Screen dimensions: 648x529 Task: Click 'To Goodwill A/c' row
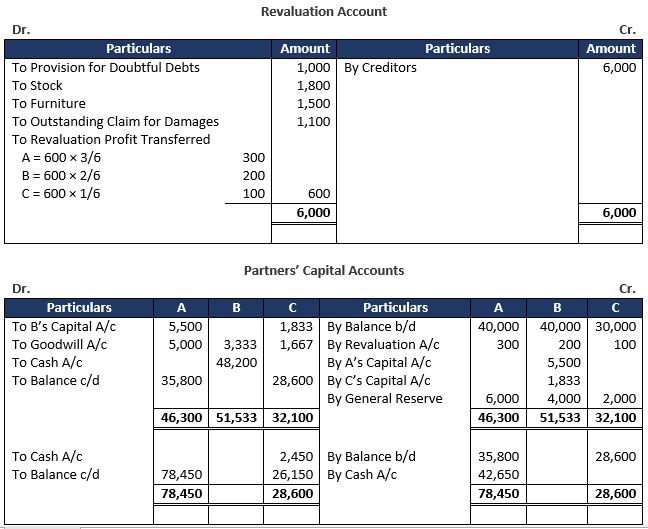(59, 344)
